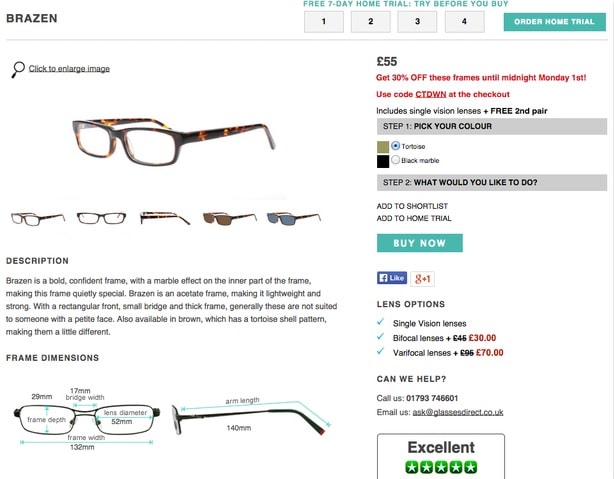
Task: Click the five-star Excellent rating badge
Action: (x=441, y=456)
